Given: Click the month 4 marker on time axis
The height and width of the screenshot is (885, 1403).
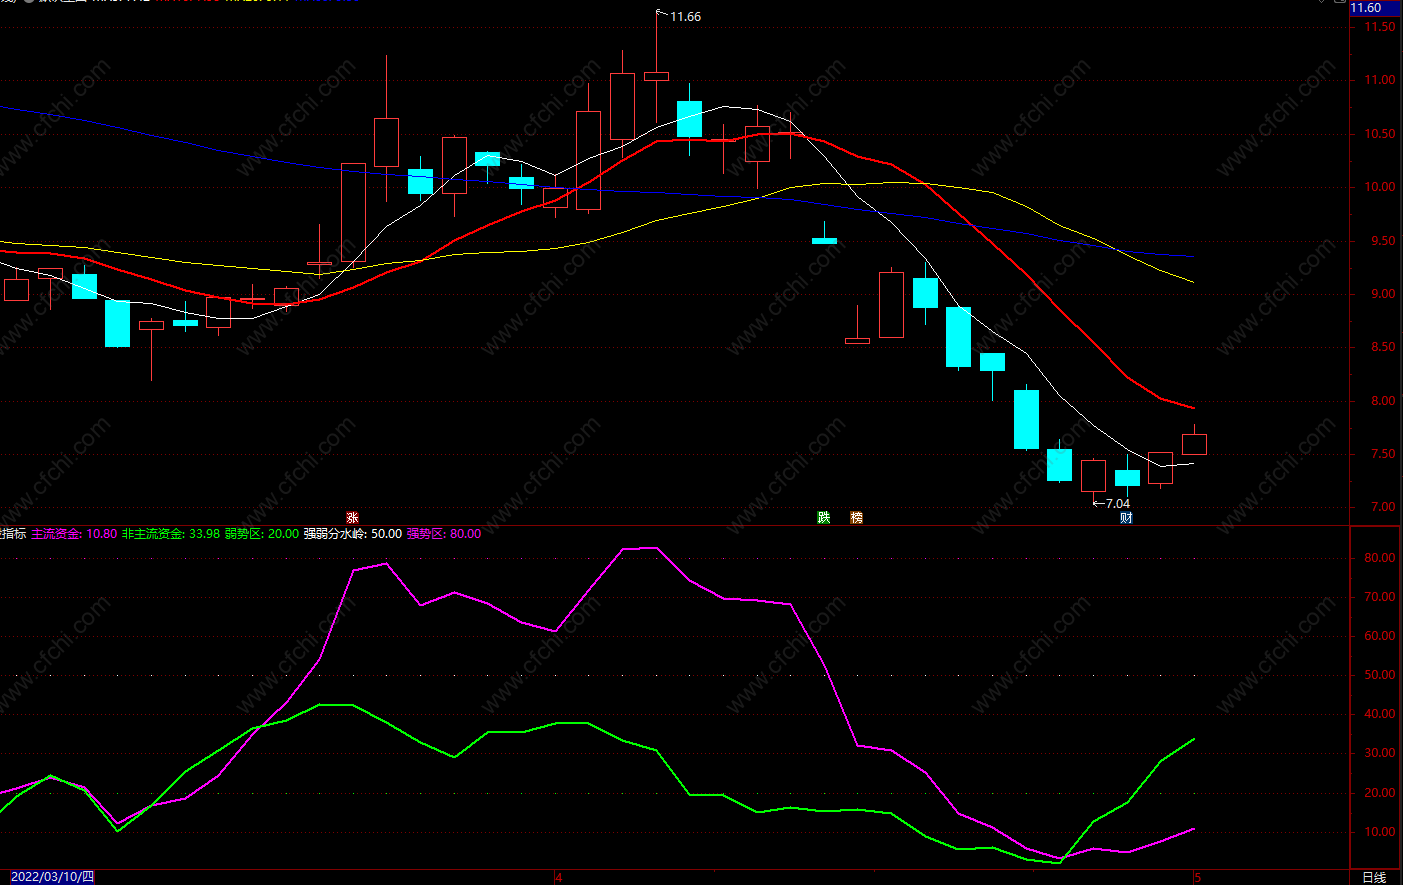Looking at the screenshot, I should 559,877.
